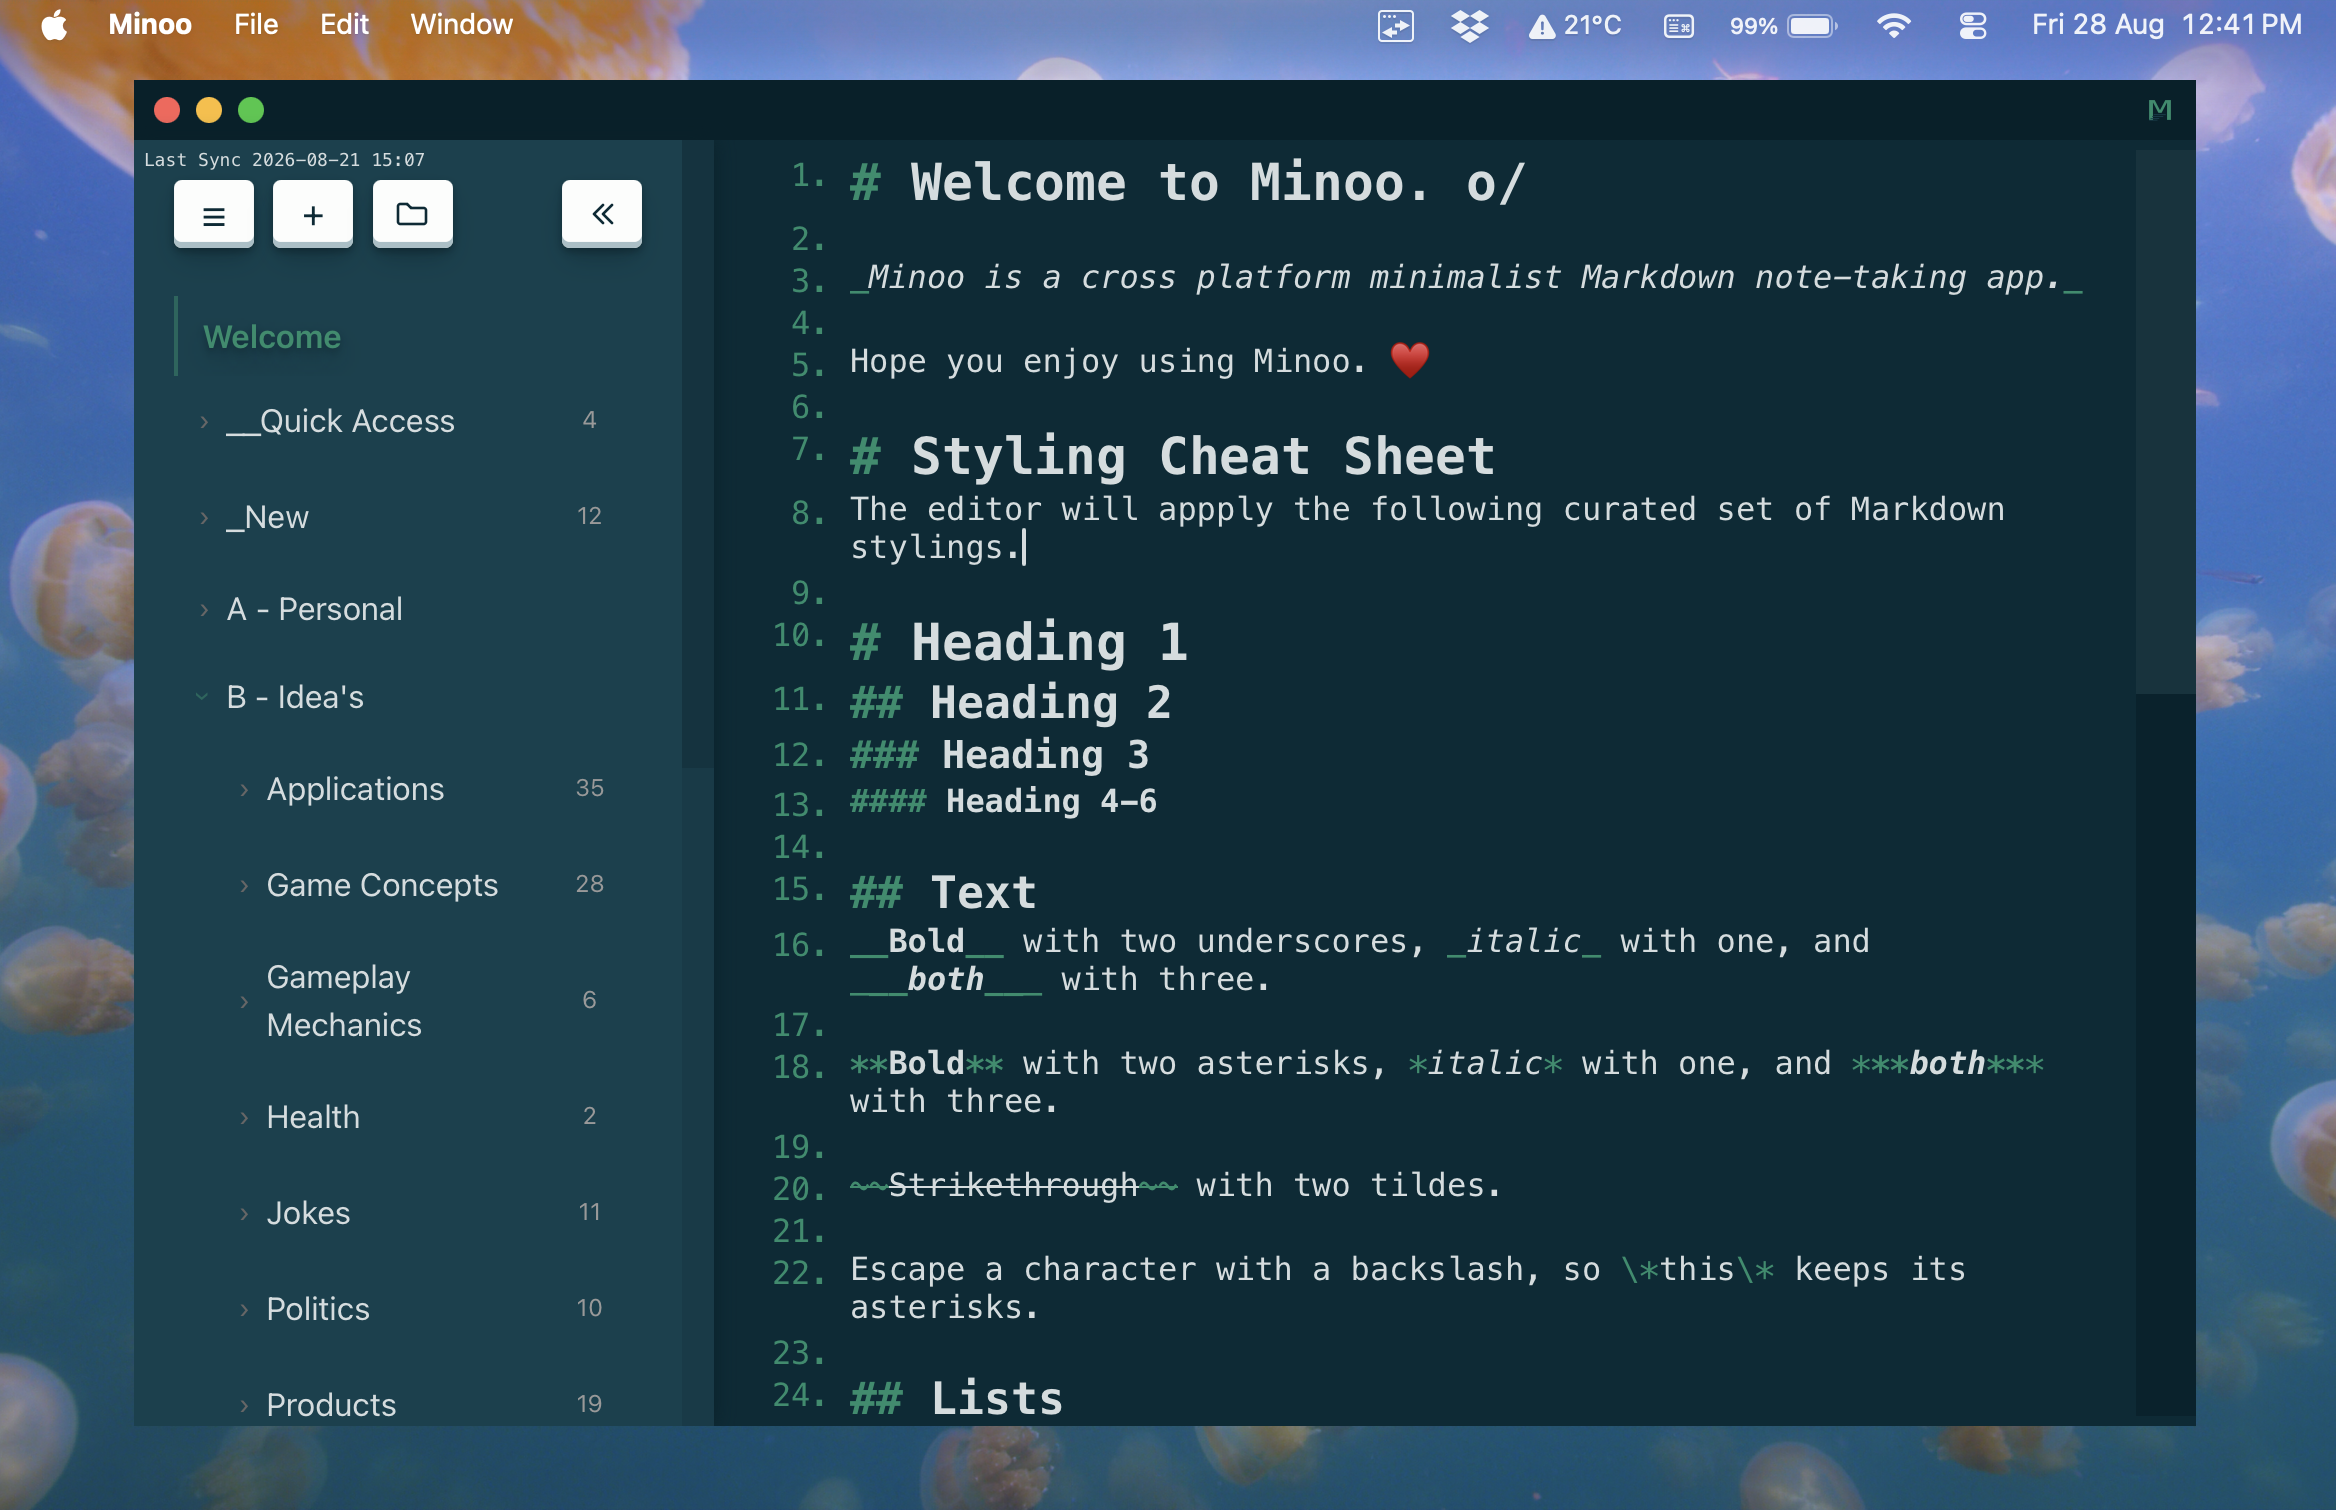Screen dimensions: 2336x1510
Task: Select the Applications folder label
Action: click(x=355, y=790)
